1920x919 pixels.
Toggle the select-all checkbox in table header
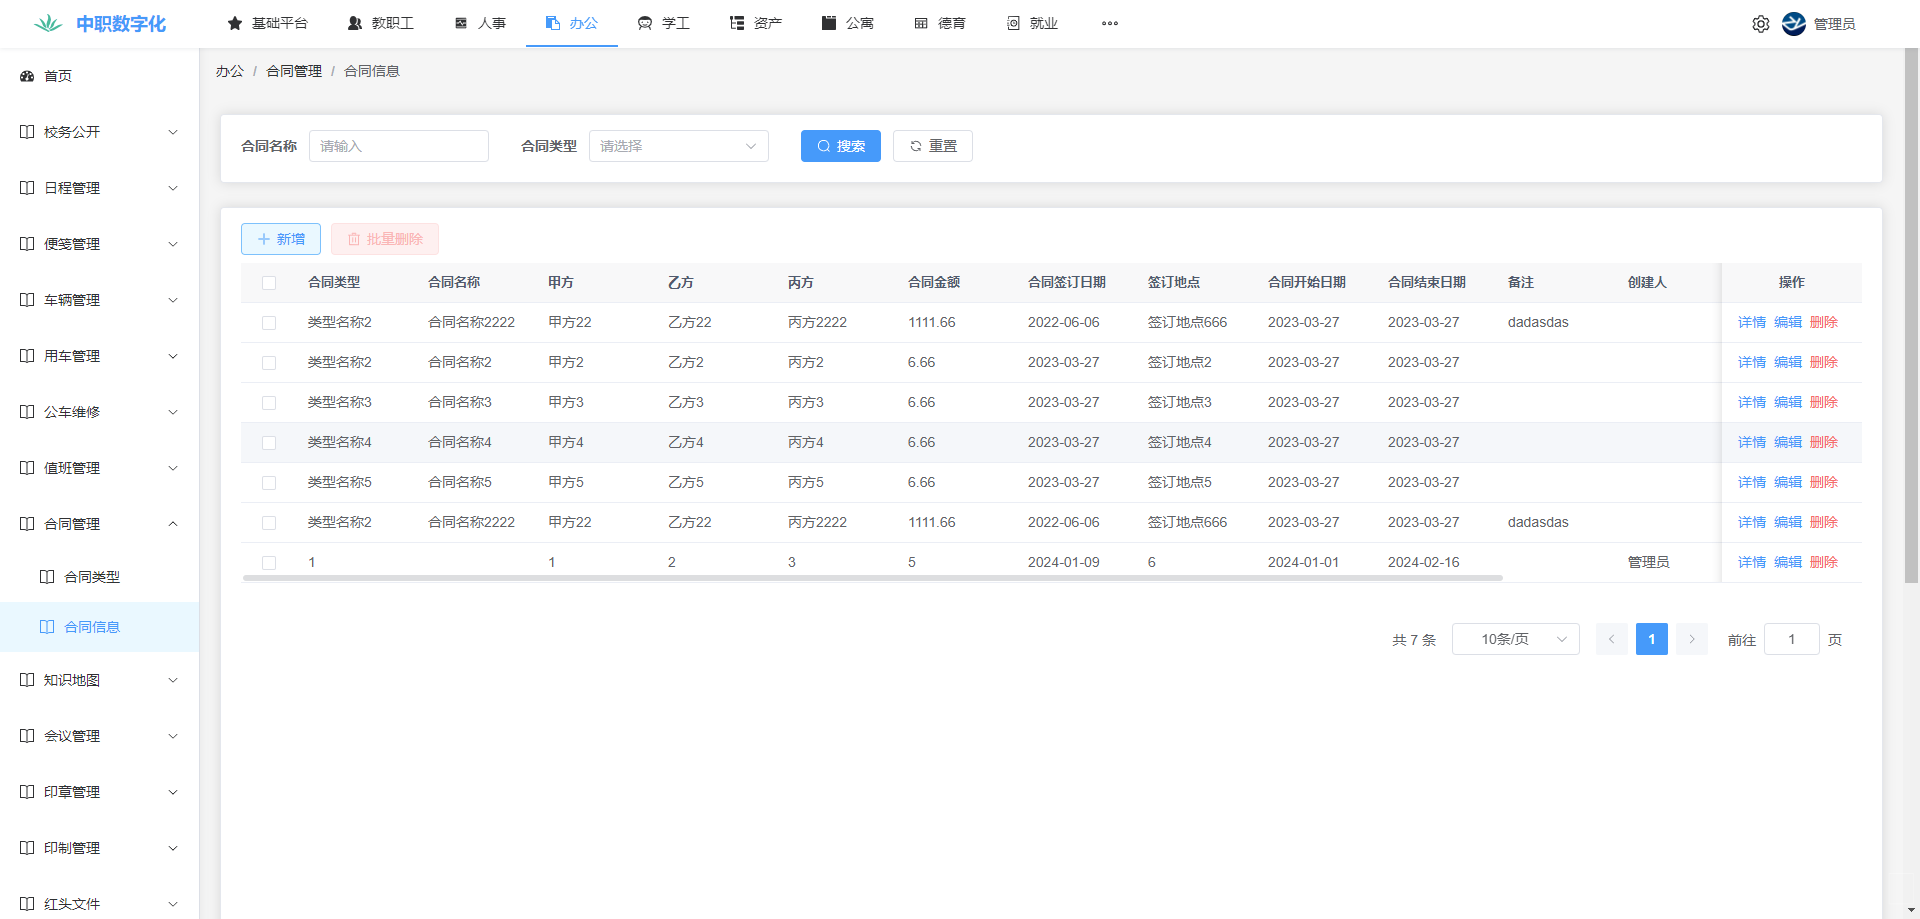tap(269, 283)
